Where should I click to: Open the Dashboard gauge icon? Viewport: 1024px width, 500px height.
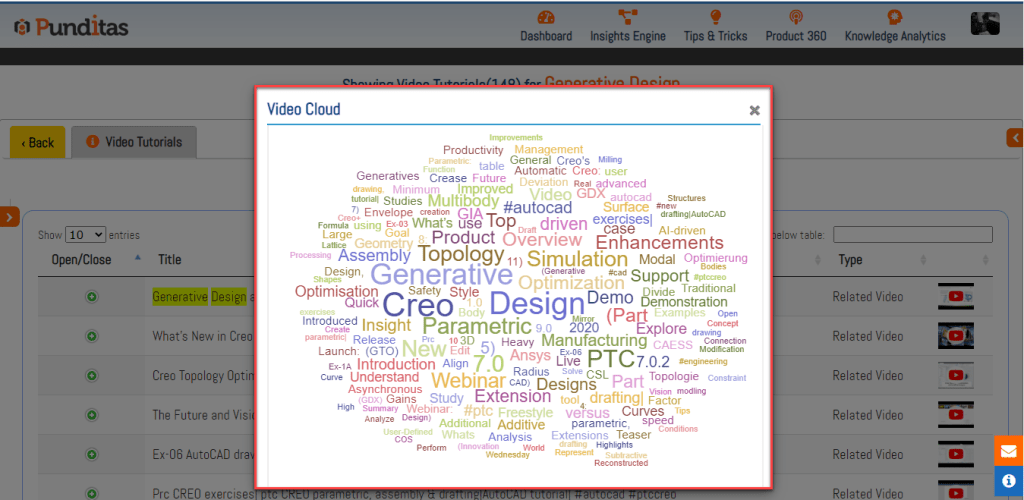[546, 17]
